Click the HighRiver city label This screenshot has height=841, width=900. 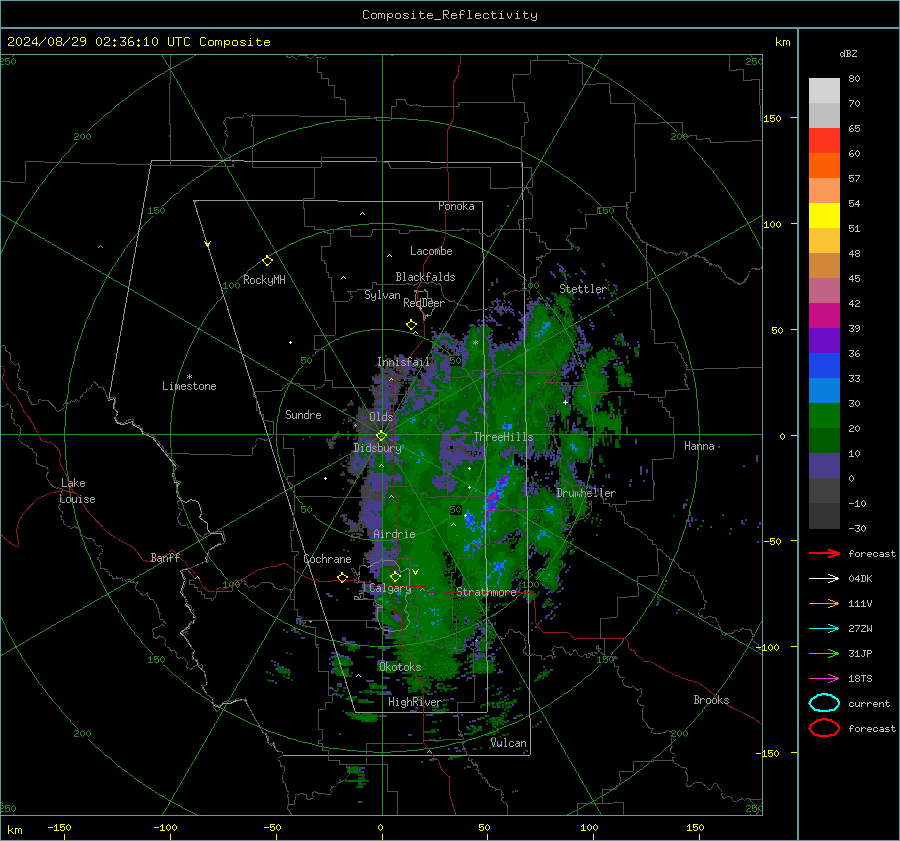tap(414, 702)
